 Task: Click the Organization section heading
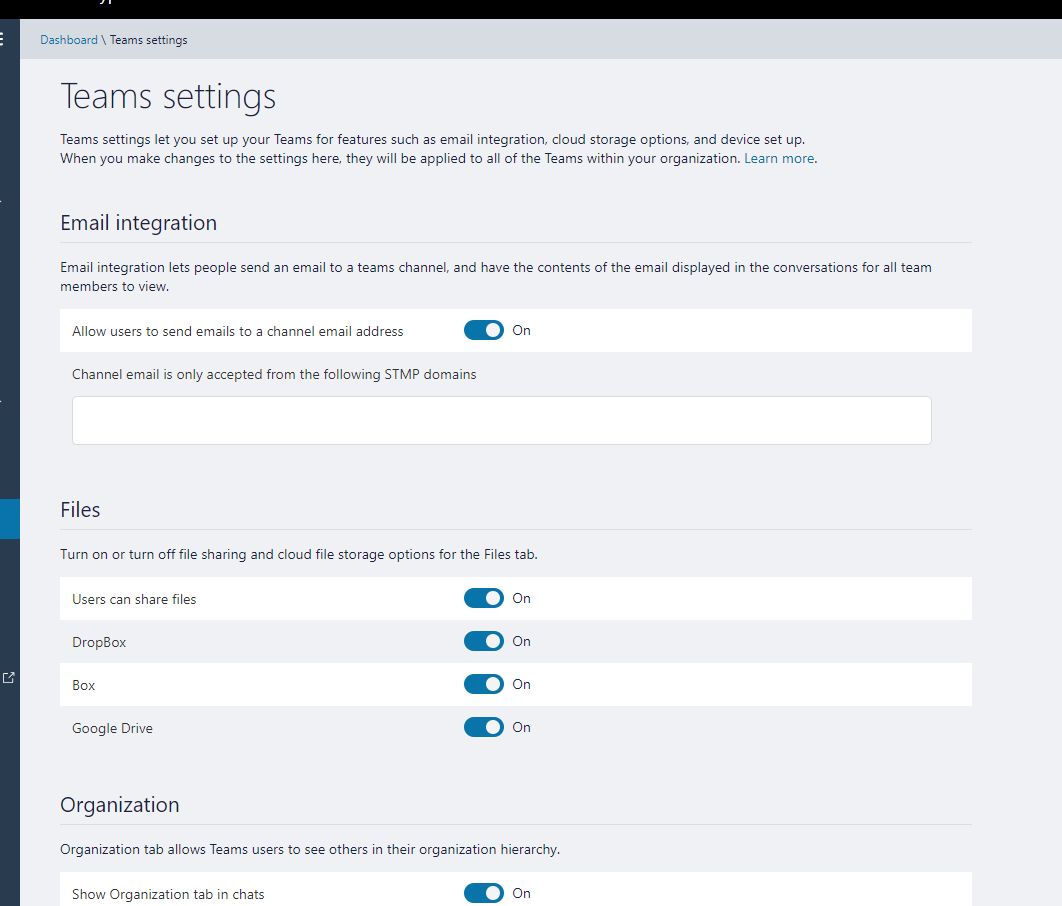120,804
